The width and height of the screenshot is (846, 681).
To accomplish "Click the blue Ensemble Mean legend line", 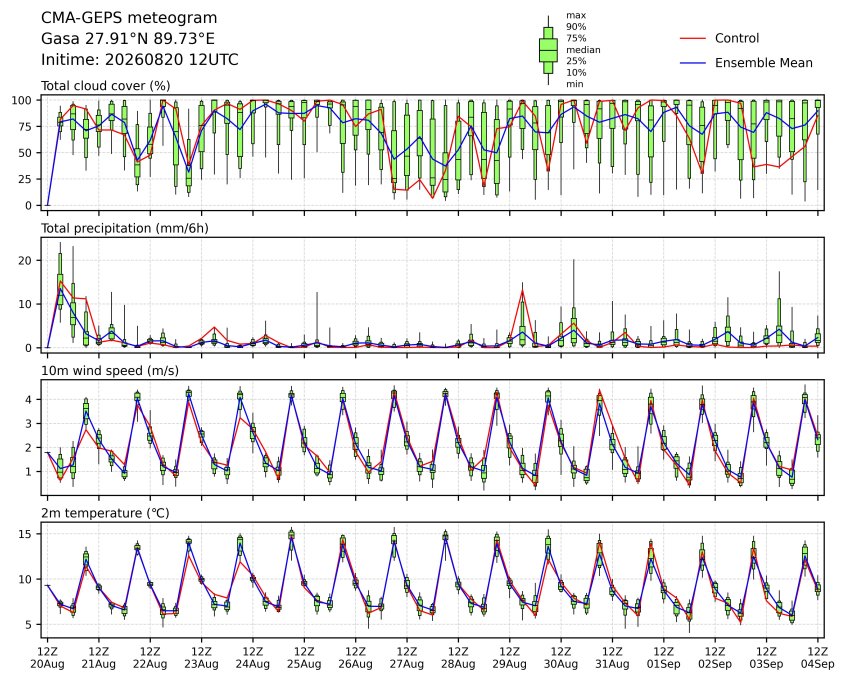I will pyautogui.click(x=692, y=63).
